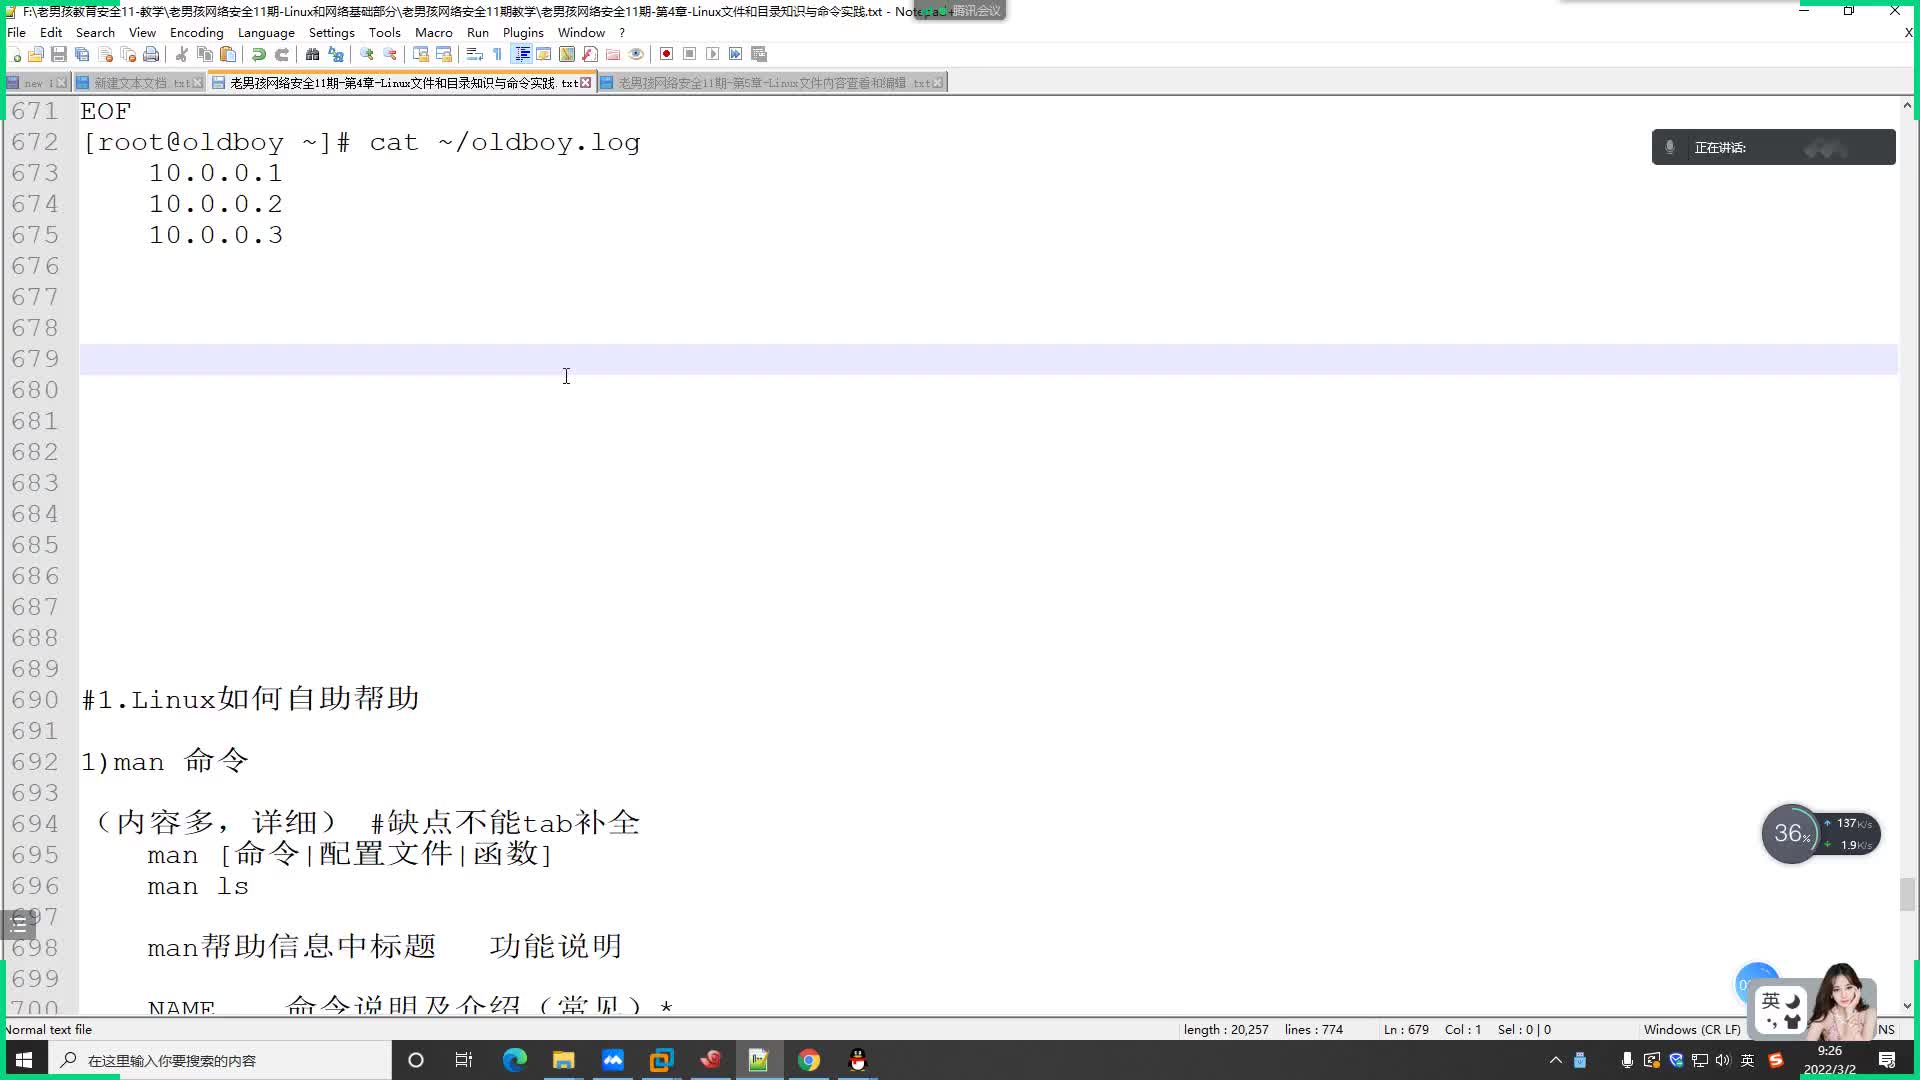1920x1080 pixels.
Task: Click the CPU usage percentage indicator 36%
Action: (x=1789, y=833)
